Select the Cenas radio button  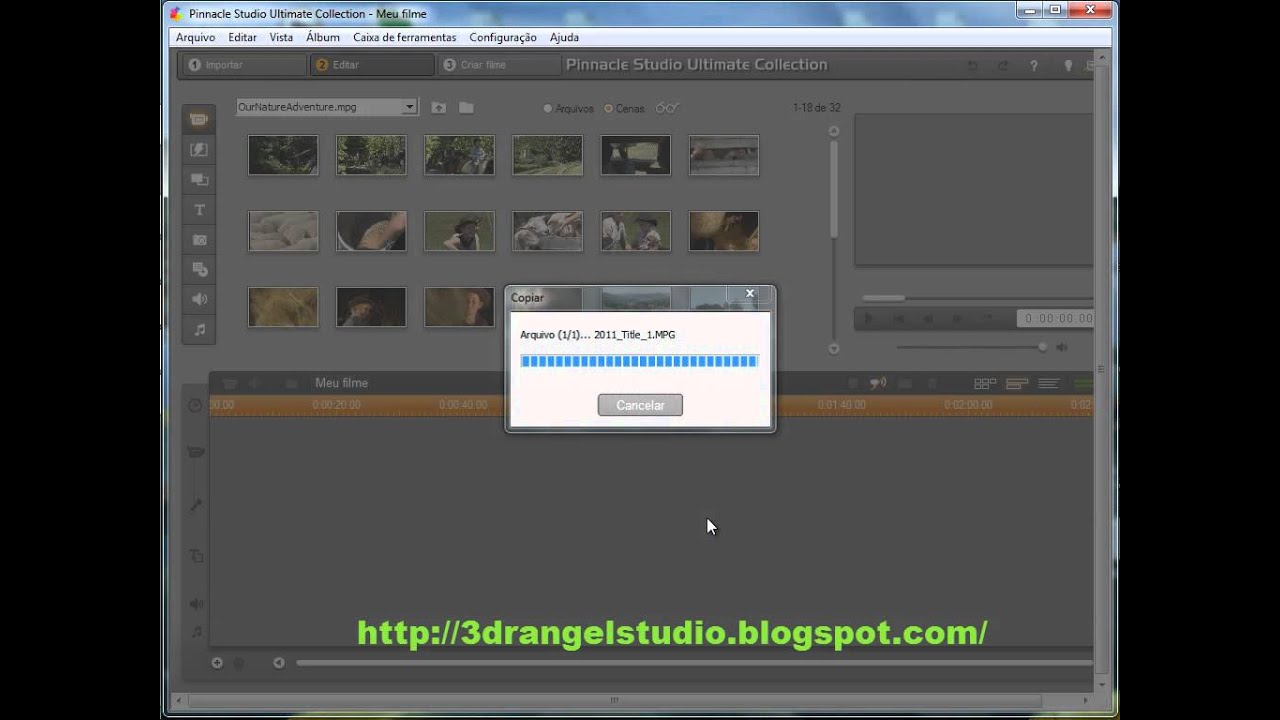pos(608,108)
